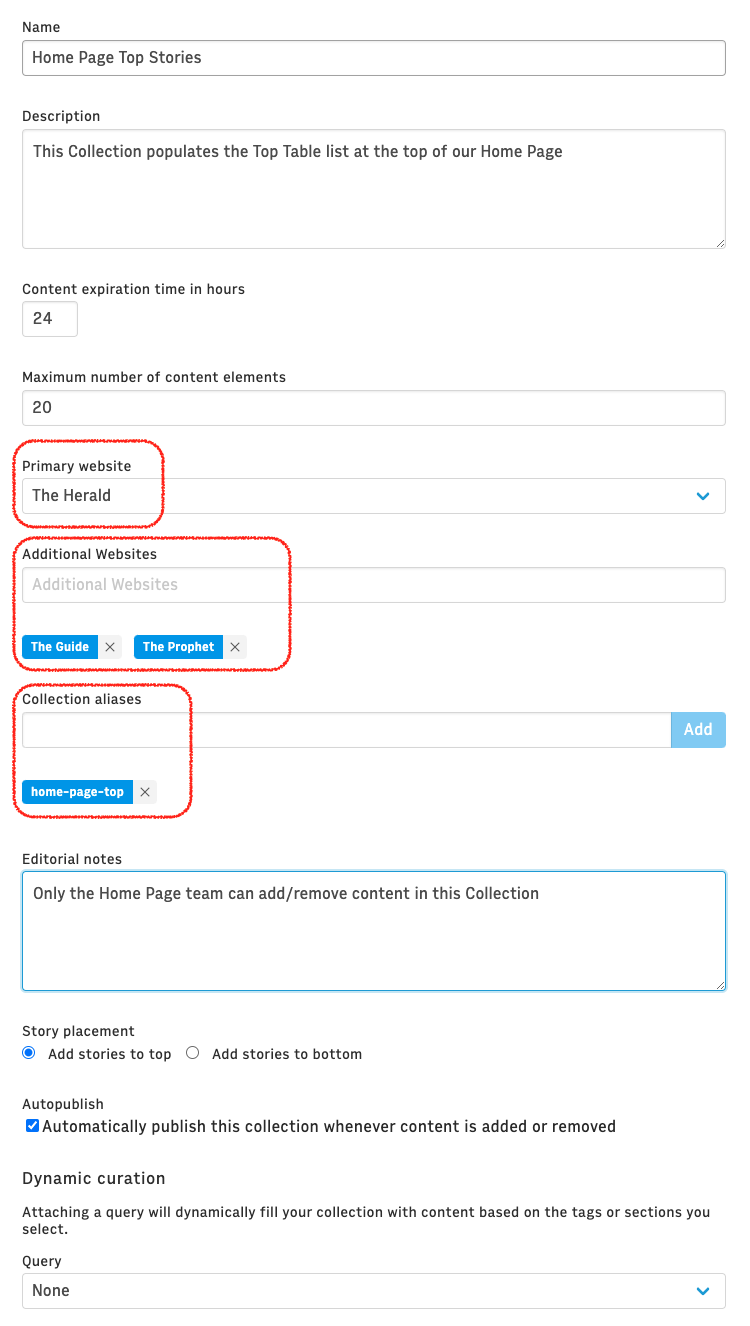Click into the Description text area
The image size is (750, 1326).
point(374,189)
